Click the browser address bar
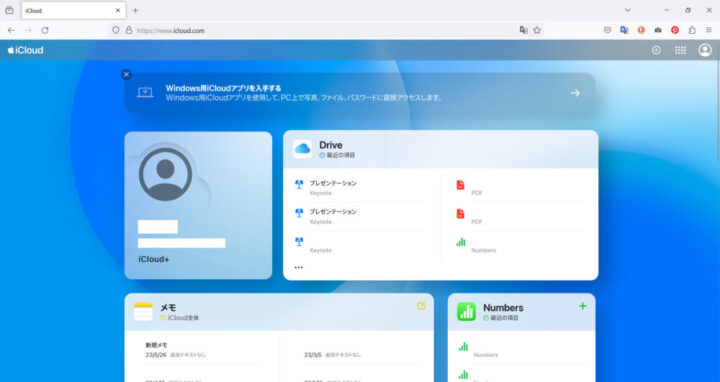720x382 pixels. pos(326,30)
